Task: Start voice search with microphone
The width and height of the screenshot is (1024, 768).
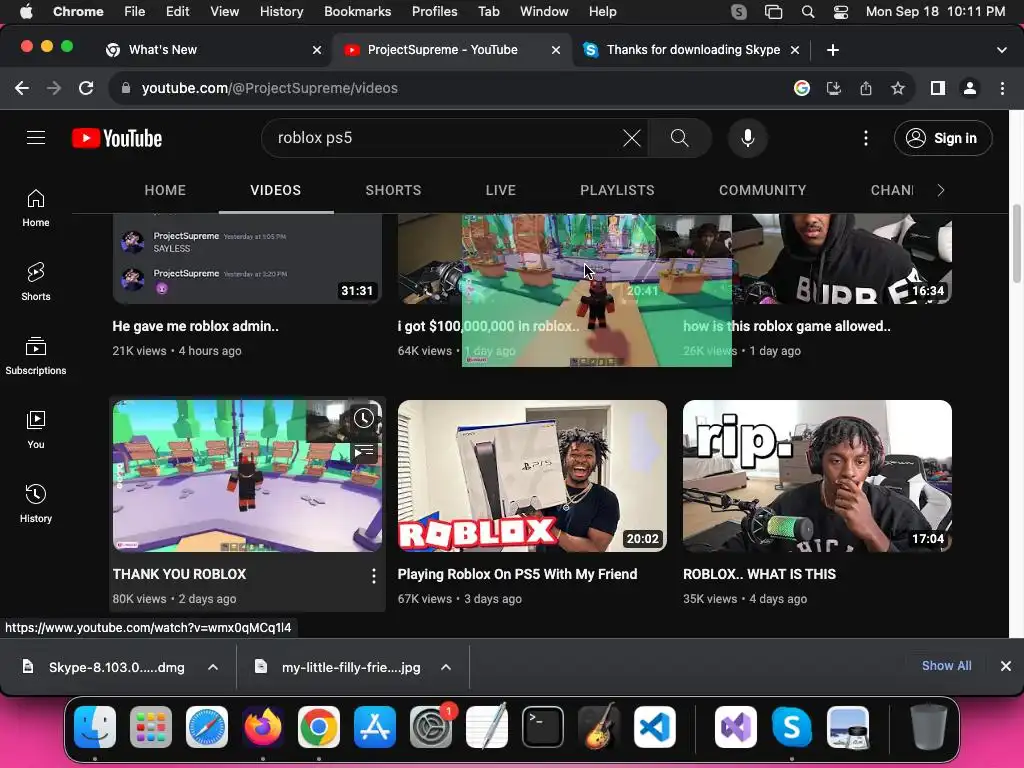Action: 748,138
